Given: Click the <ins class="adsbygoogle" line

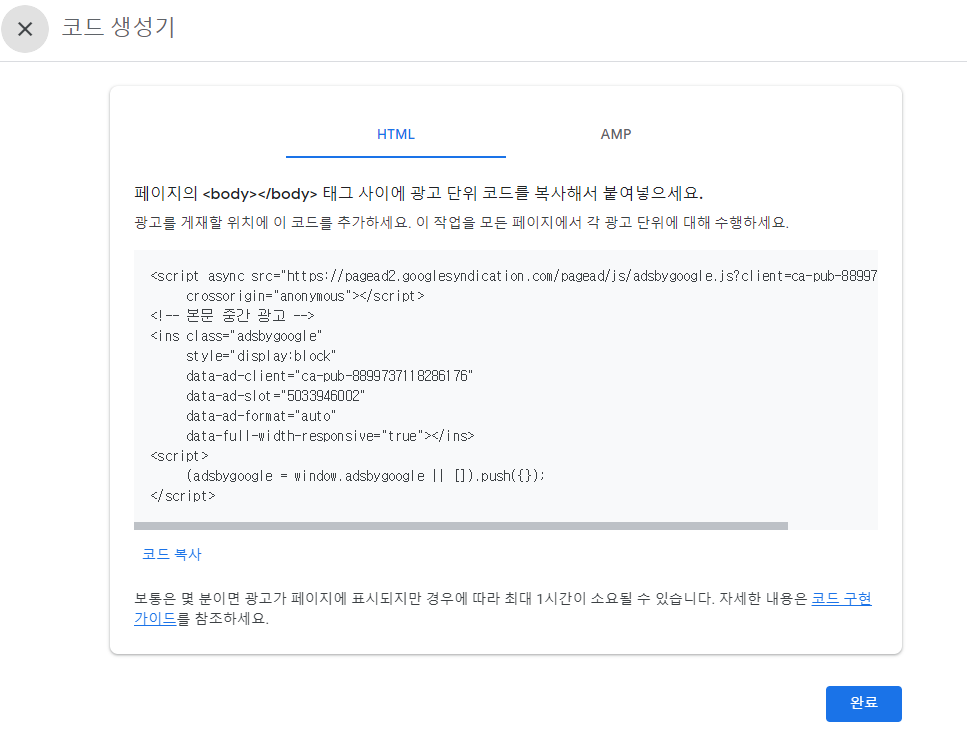Looking at the screenshot, I should click(x=236, y=336).
